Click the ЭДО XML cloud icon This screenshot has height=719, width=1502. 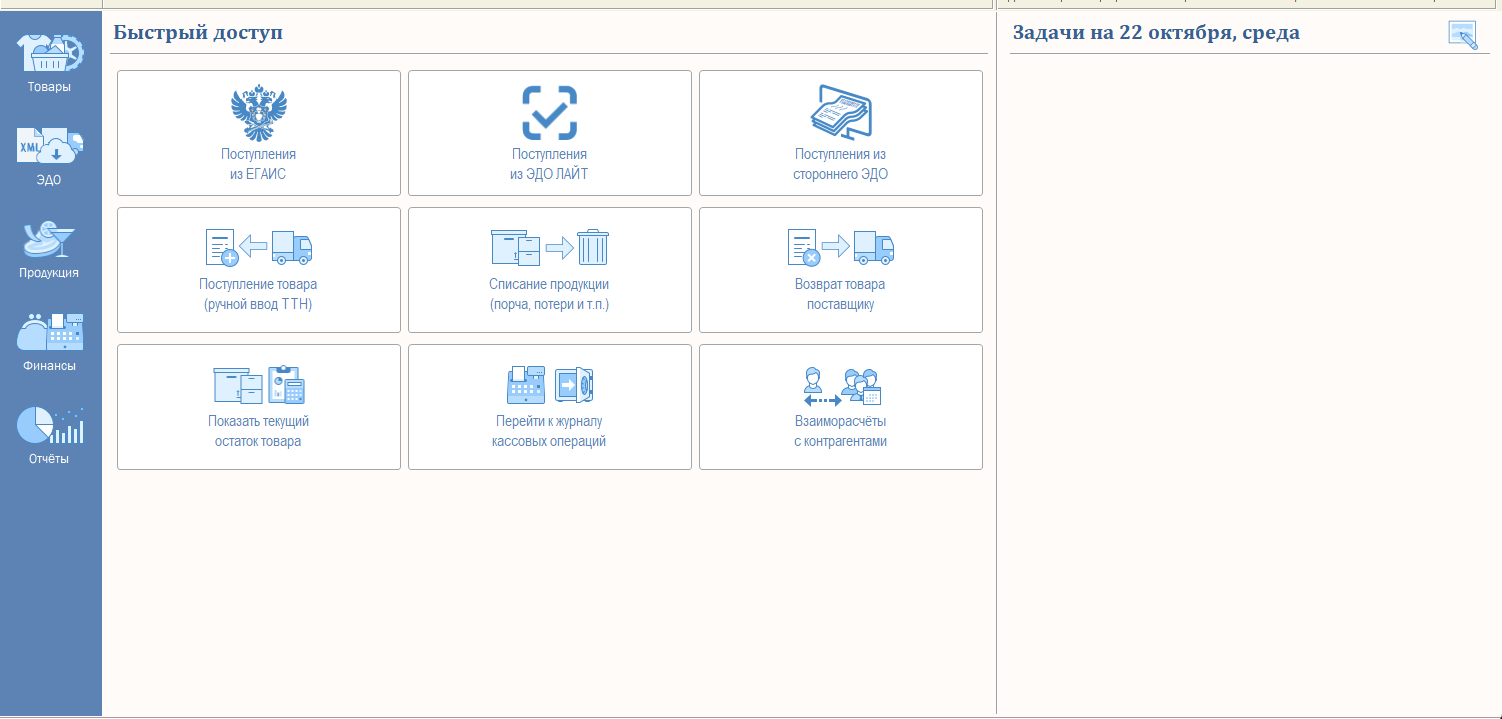pos(49,150)
